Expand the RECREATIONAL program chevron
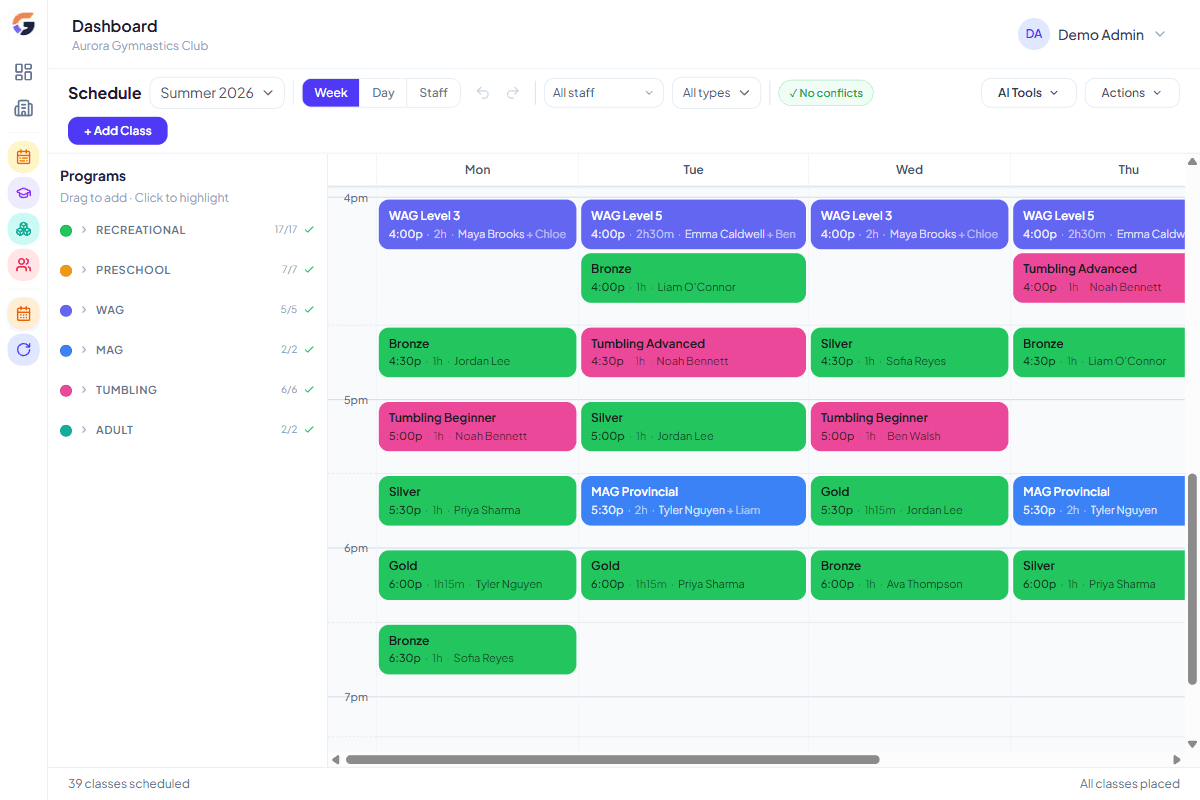The image size is (1200, 800). [x=84, y=230]
